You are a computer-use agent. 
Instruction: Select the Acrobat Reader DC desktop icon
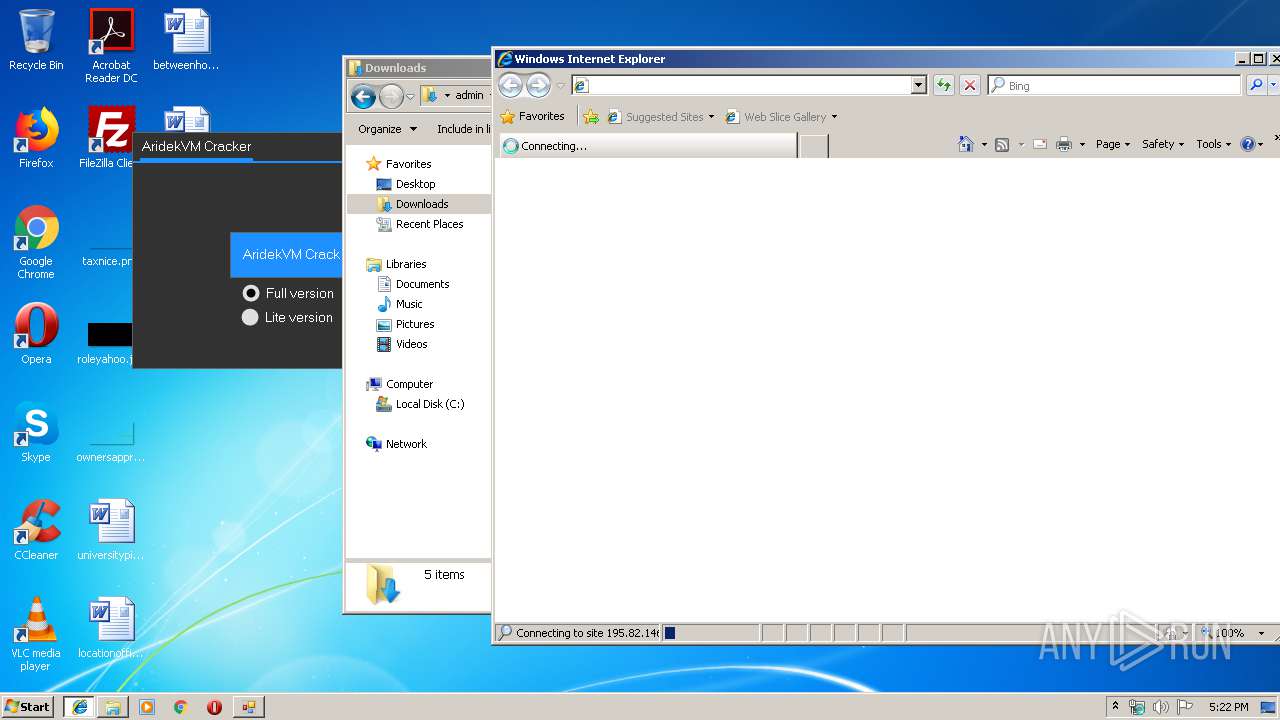(x=111, y=46)
